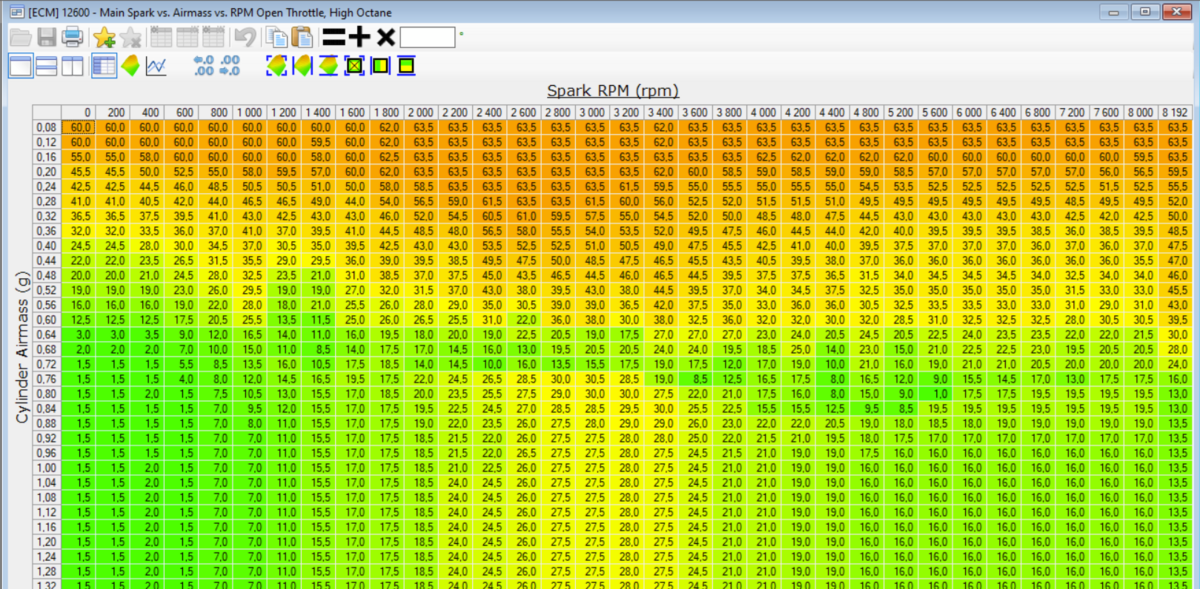Click the equals (set value) icon
Viewport: 1200px width, 589px height.
[333, 38]
